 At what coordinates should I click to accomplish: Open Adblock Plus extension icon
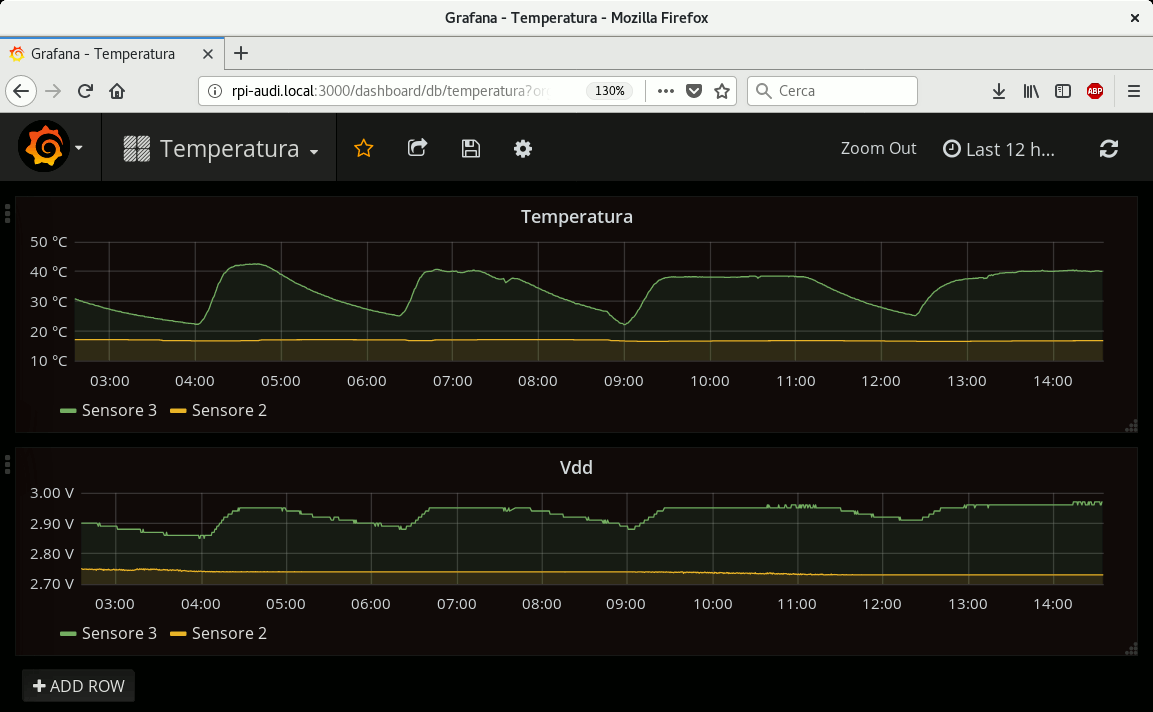pos(1095,91)
